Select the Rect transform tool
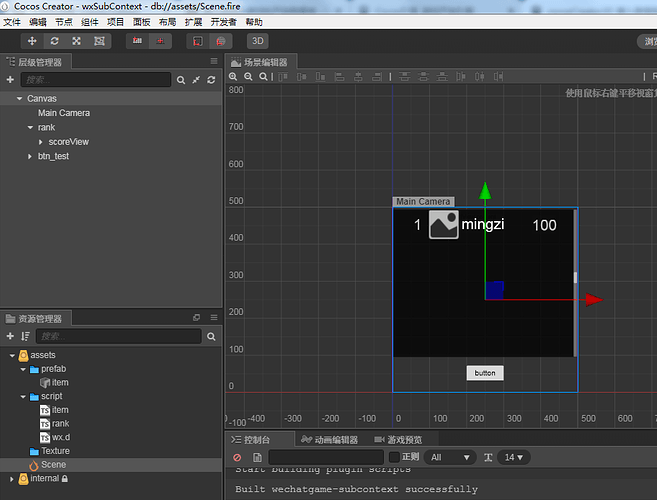657x500 pixels. [x=98, y=41]
